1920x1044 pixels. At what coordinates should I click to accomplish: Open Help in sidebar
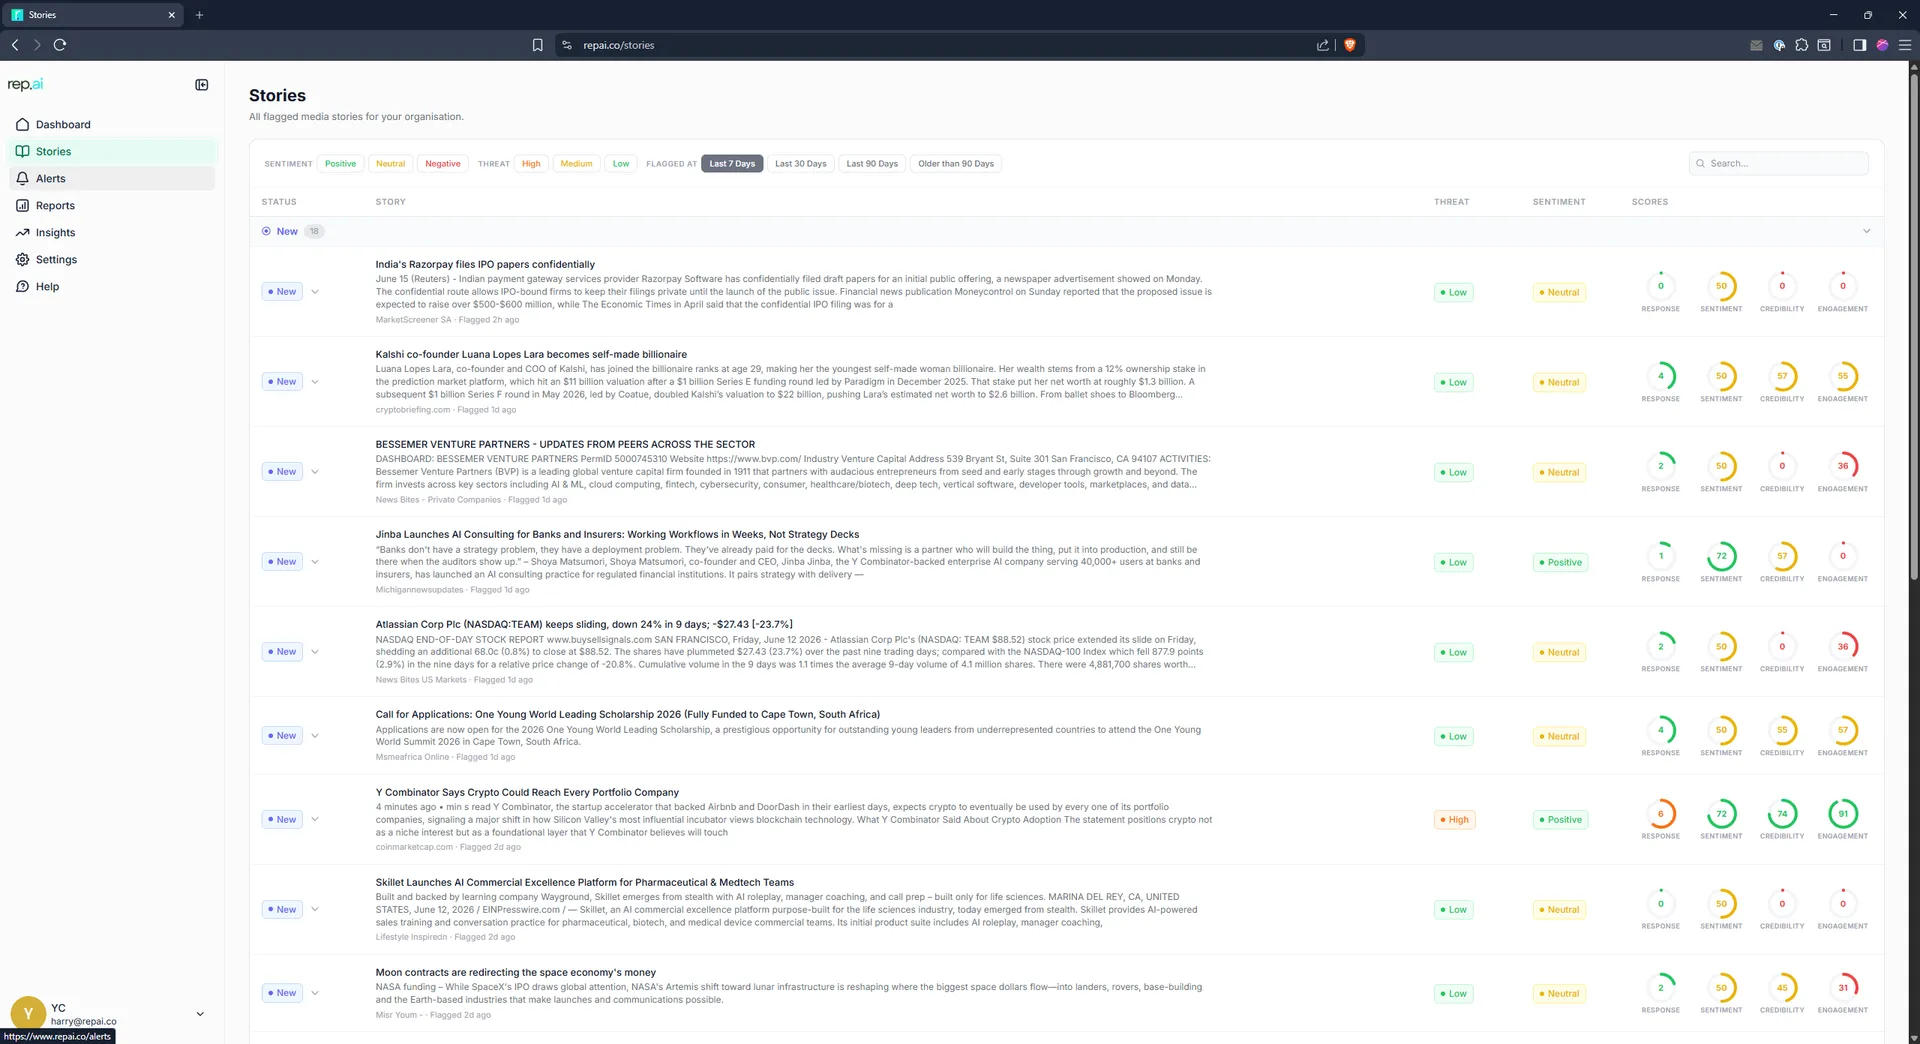pos(112,287)
